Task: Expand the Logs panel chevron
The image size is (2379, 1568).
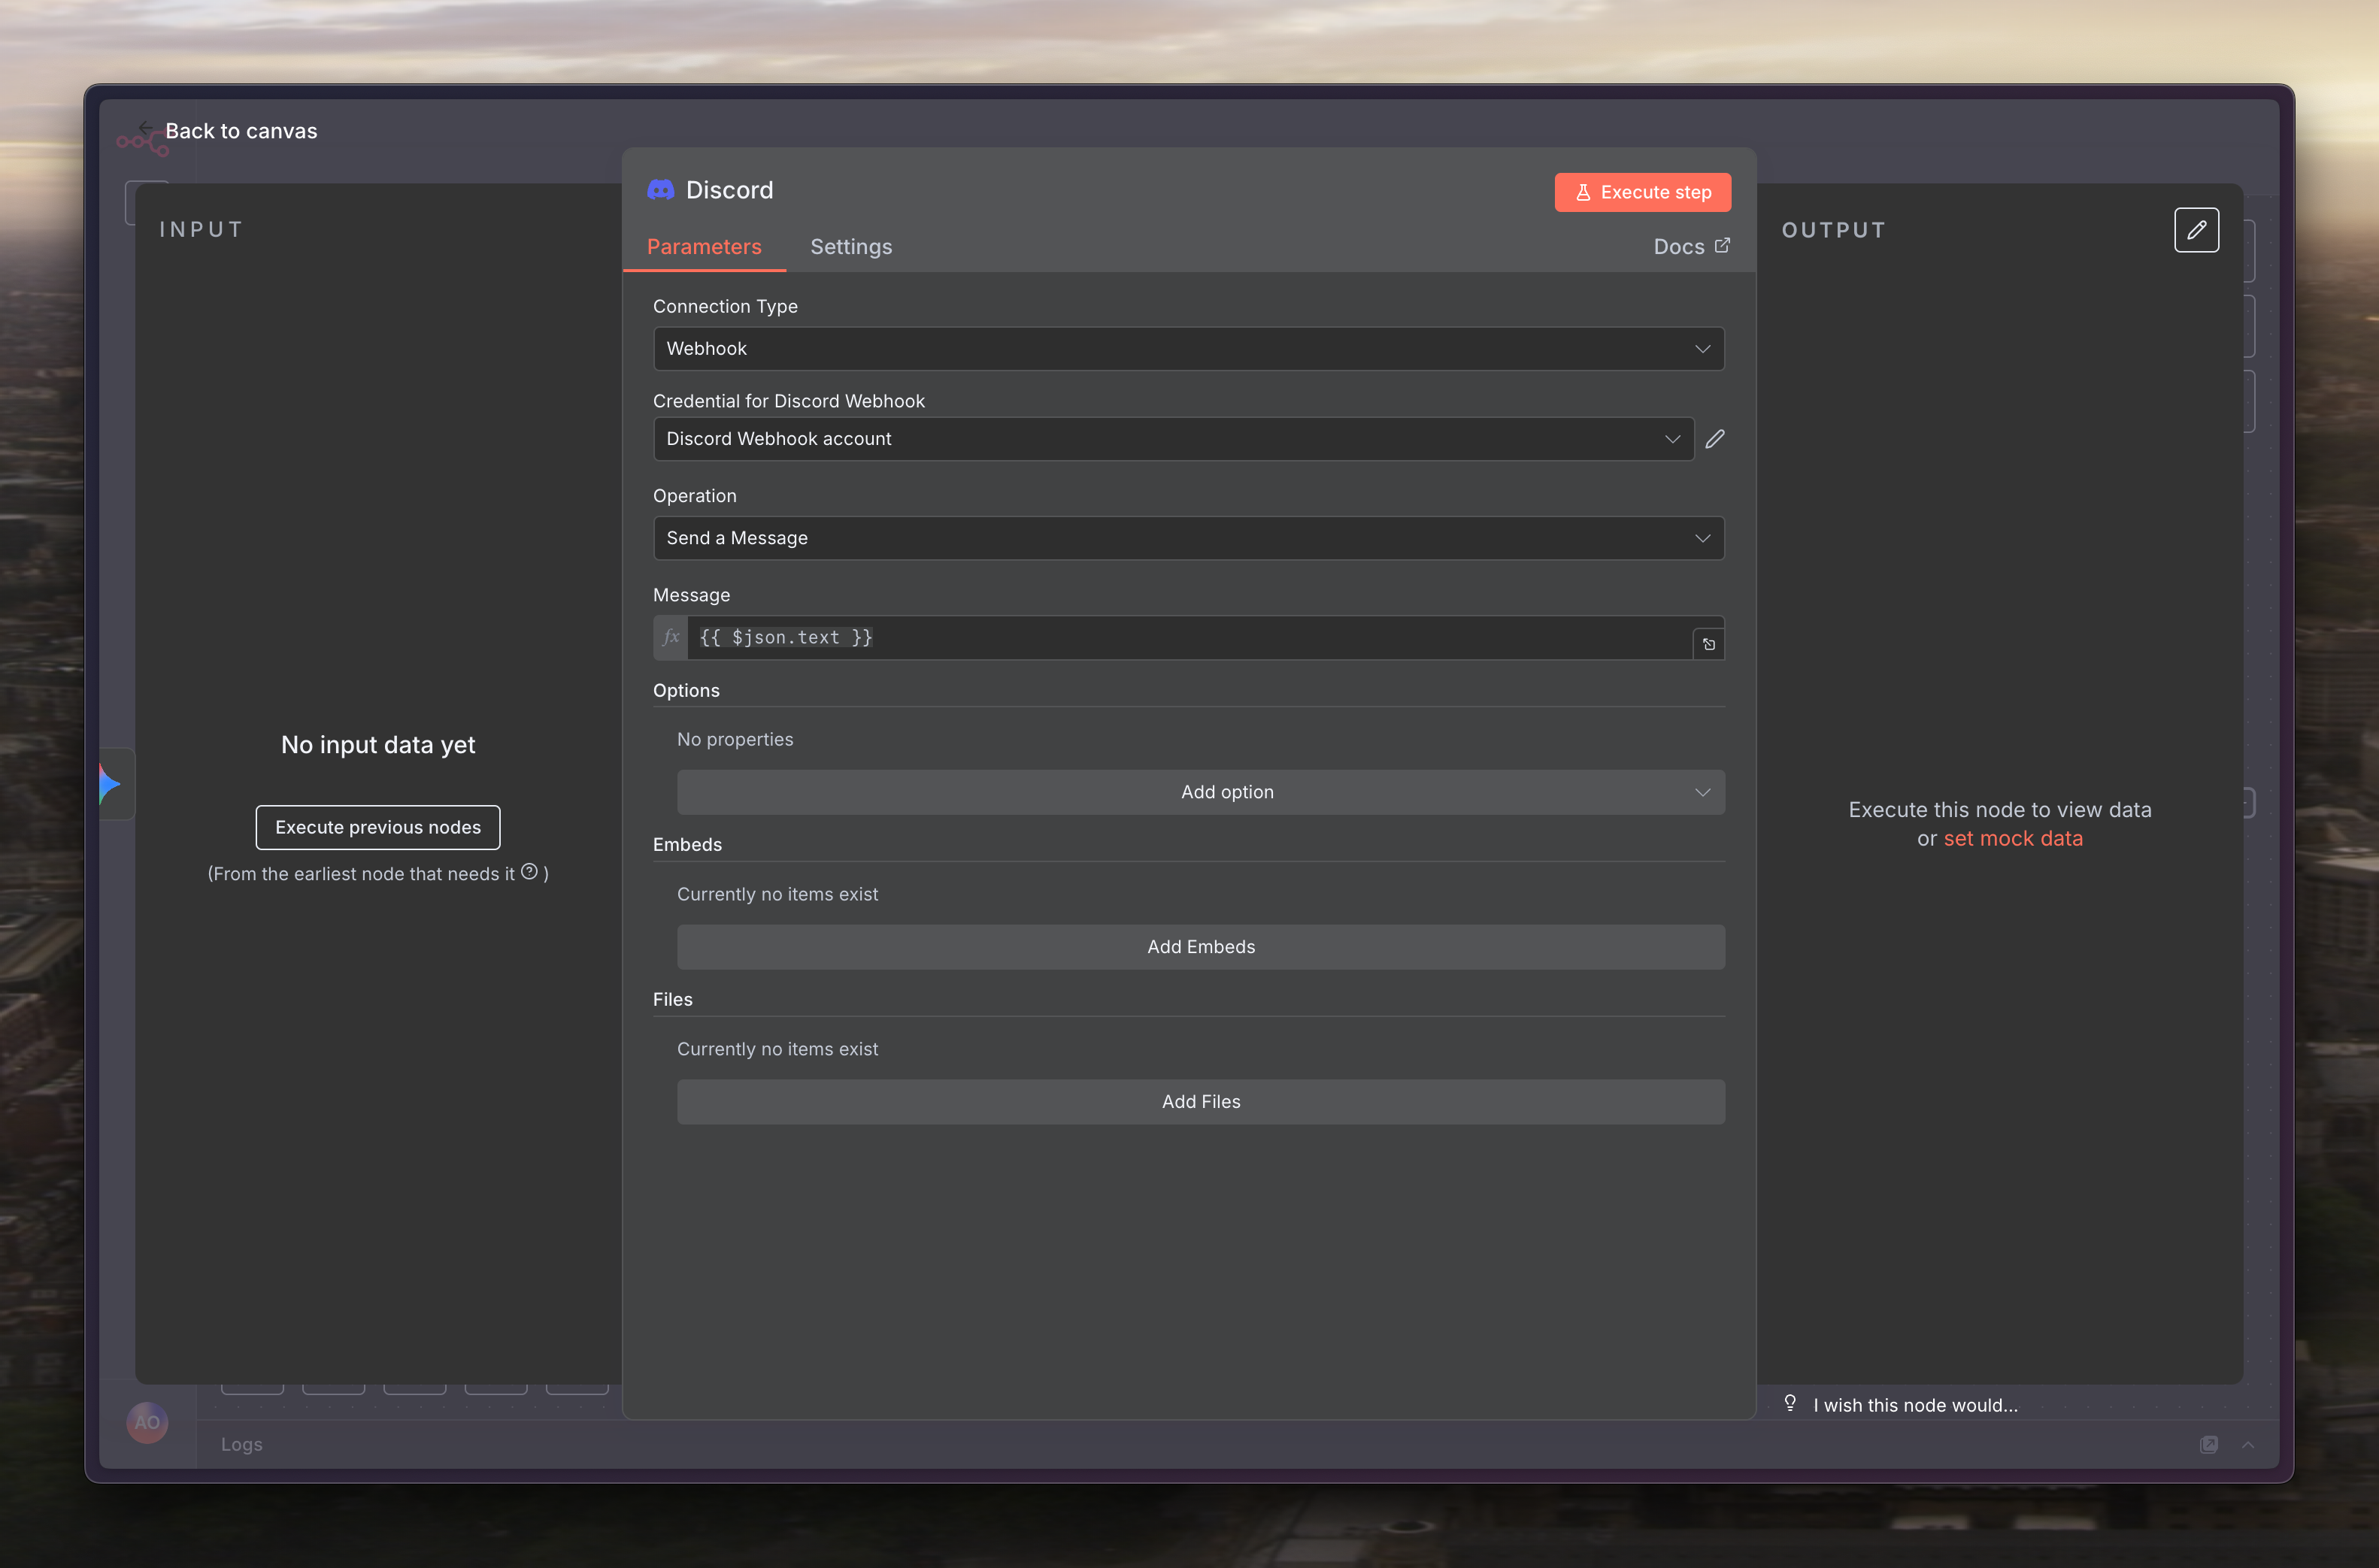Action: 2248,1444
